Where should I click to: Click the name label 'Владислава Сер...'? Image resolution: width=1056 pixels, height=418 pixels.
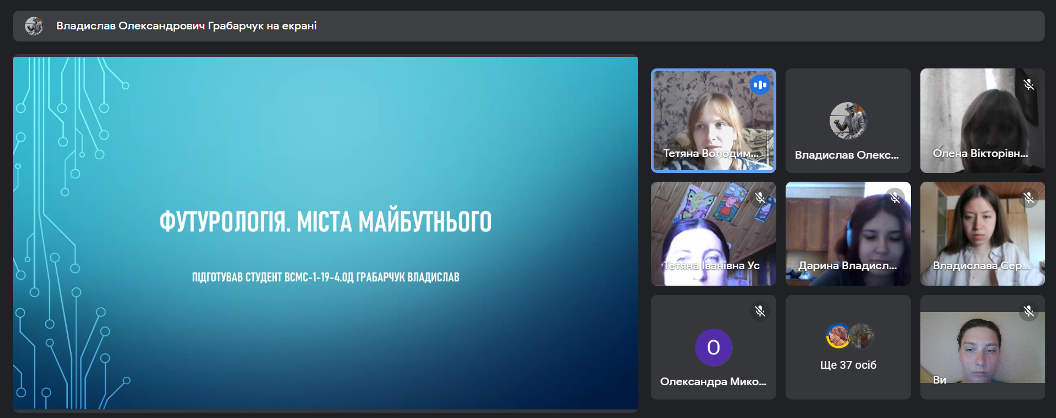point(981,266)
